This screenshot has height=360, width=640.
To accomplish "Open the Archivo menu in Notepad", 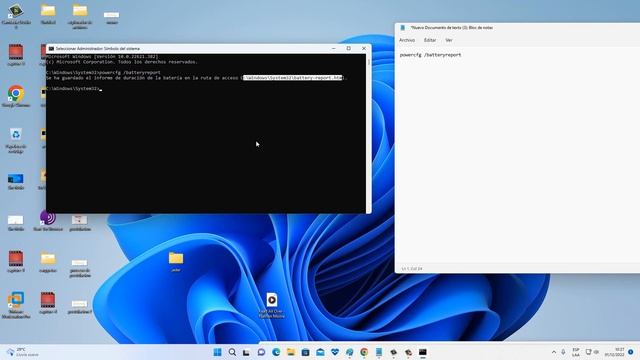I will (407, 40).
